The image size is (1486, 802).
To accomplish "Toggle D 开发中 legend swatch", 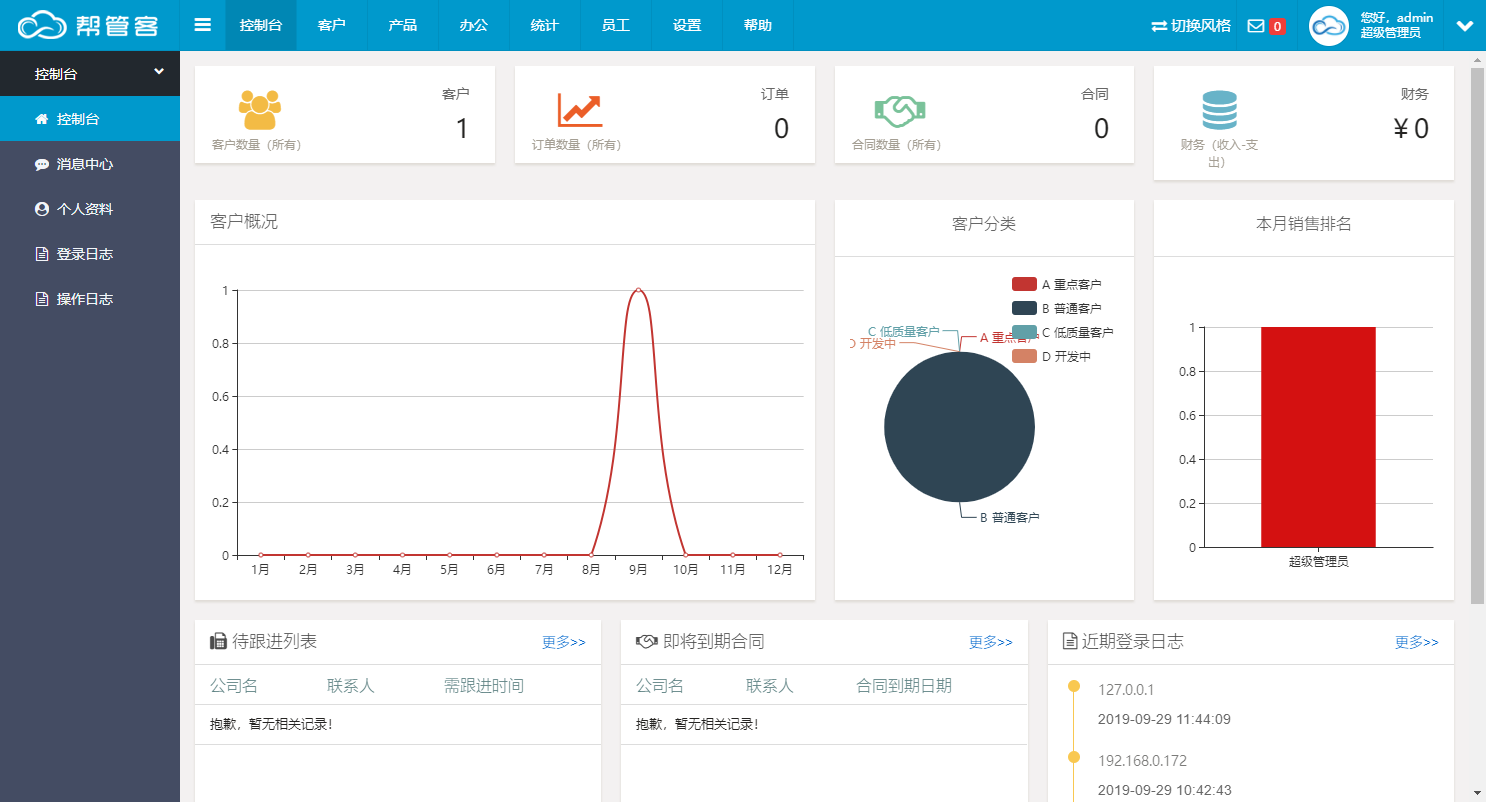I will (x=1024, y=356).
